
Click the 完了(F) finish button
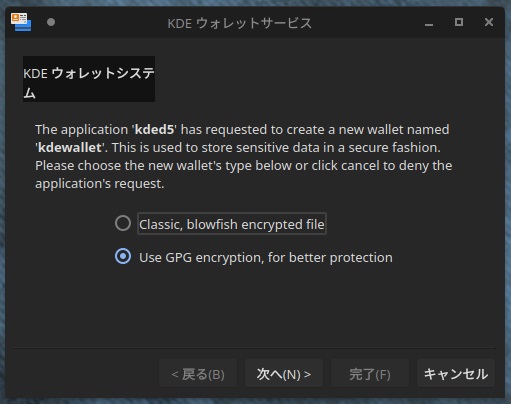[x=370, y=373]
